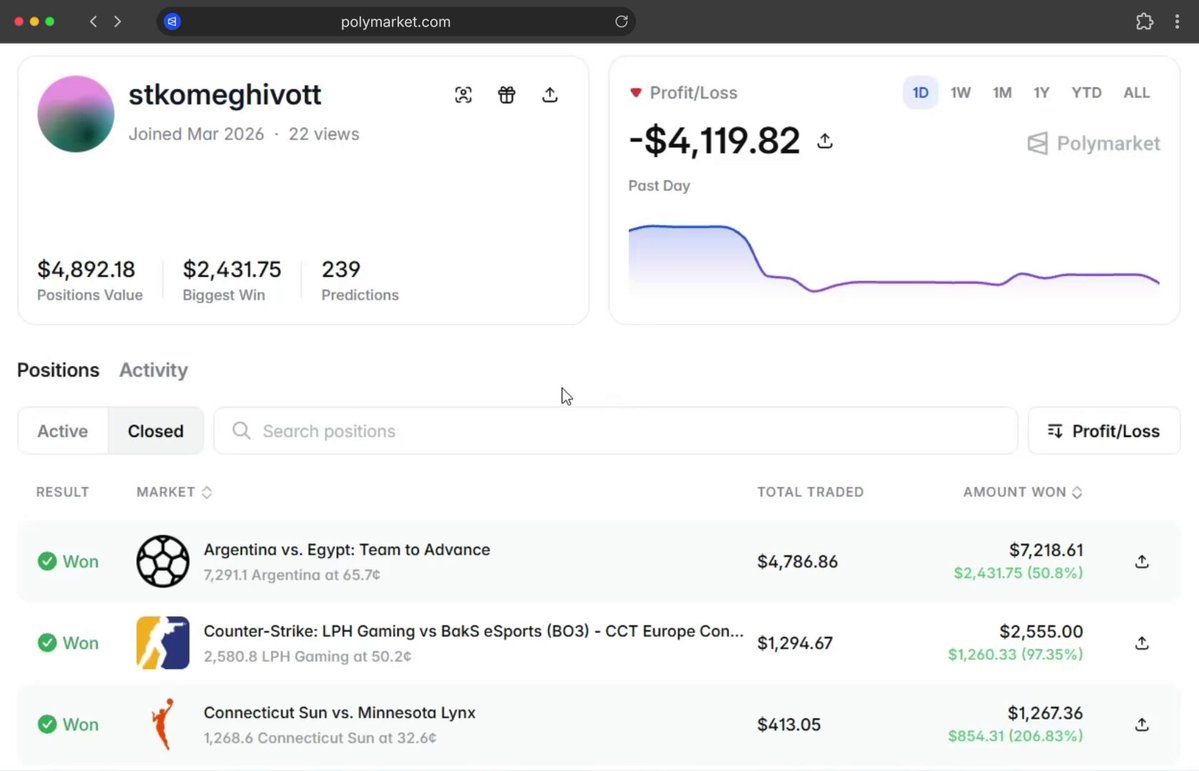Screen dimensions: 1199x771
Task: Open the Profit/Loss sort dropdown
Action: click(x=1103, y=431)
